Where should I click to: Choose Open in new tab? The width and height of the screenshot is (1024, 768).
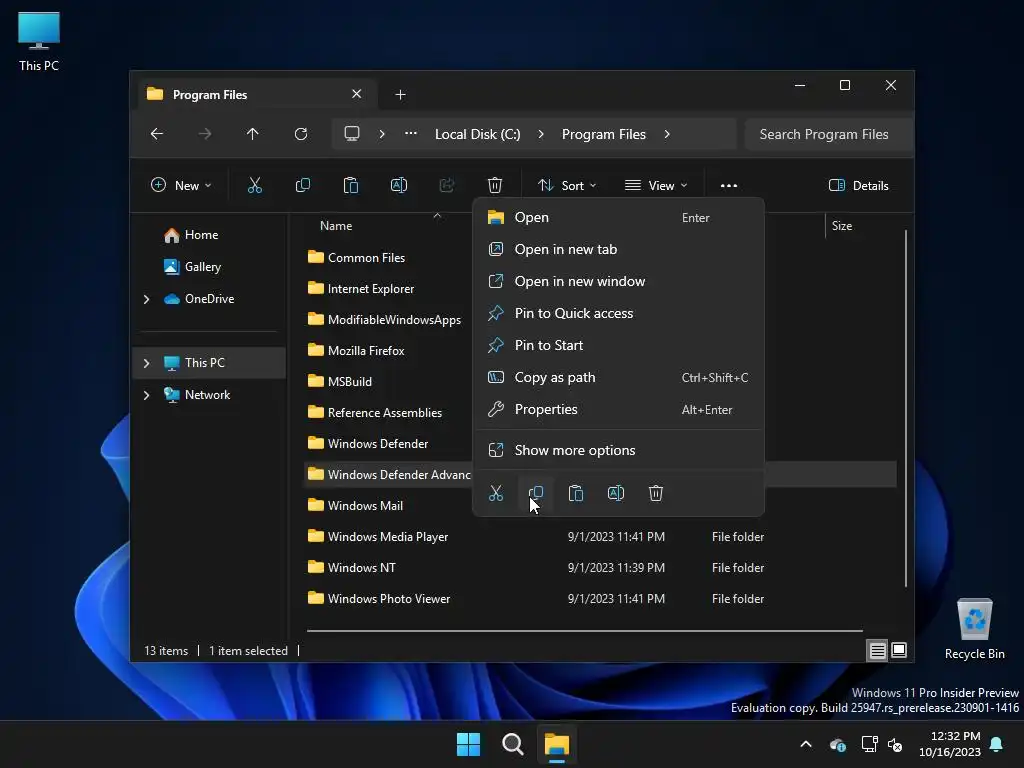(618, 249)
